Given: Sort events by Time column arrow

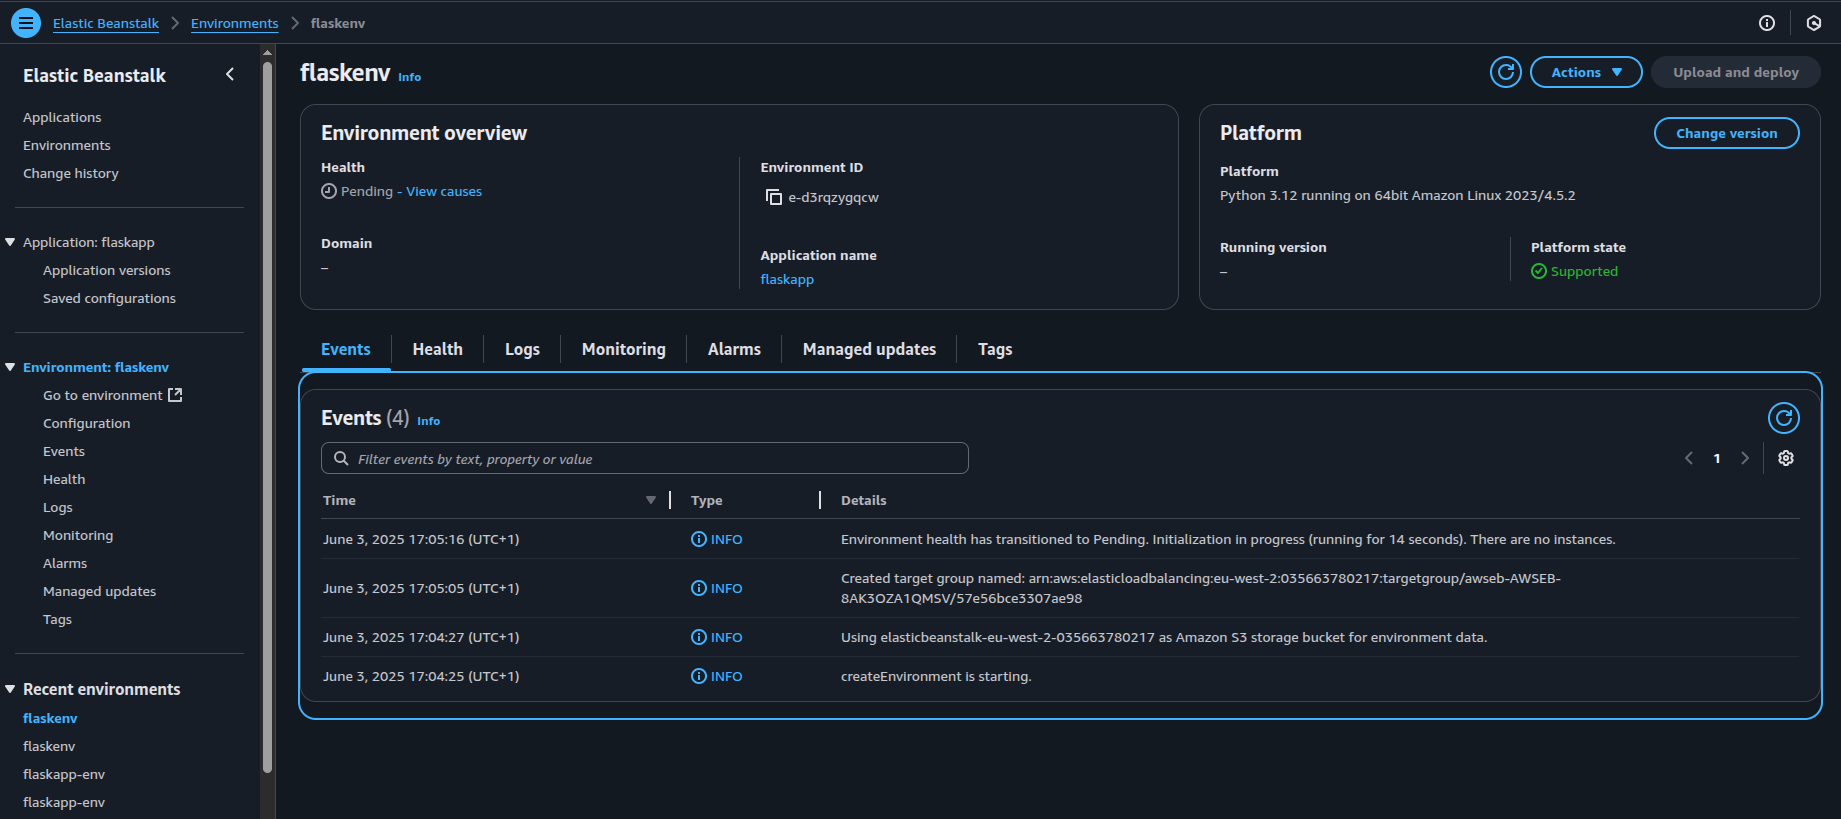Looking at the screenshot, I should point(651,500).
